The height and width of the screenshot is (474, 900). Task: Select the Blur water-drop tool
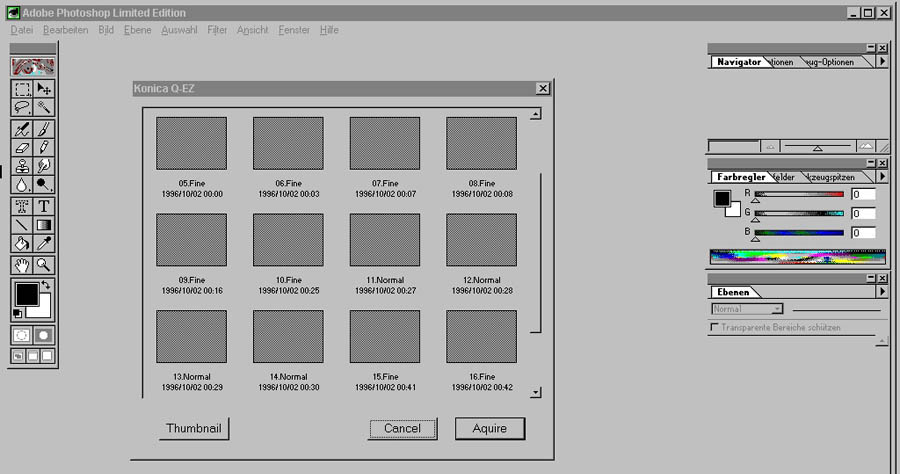click(22, 184)
